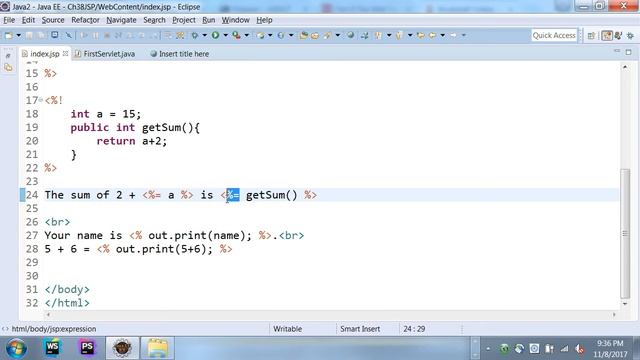Image resolution: width=640 pixels, height=360 pixels.
Task: Click the Open Perspective icon
Action: 591,36
